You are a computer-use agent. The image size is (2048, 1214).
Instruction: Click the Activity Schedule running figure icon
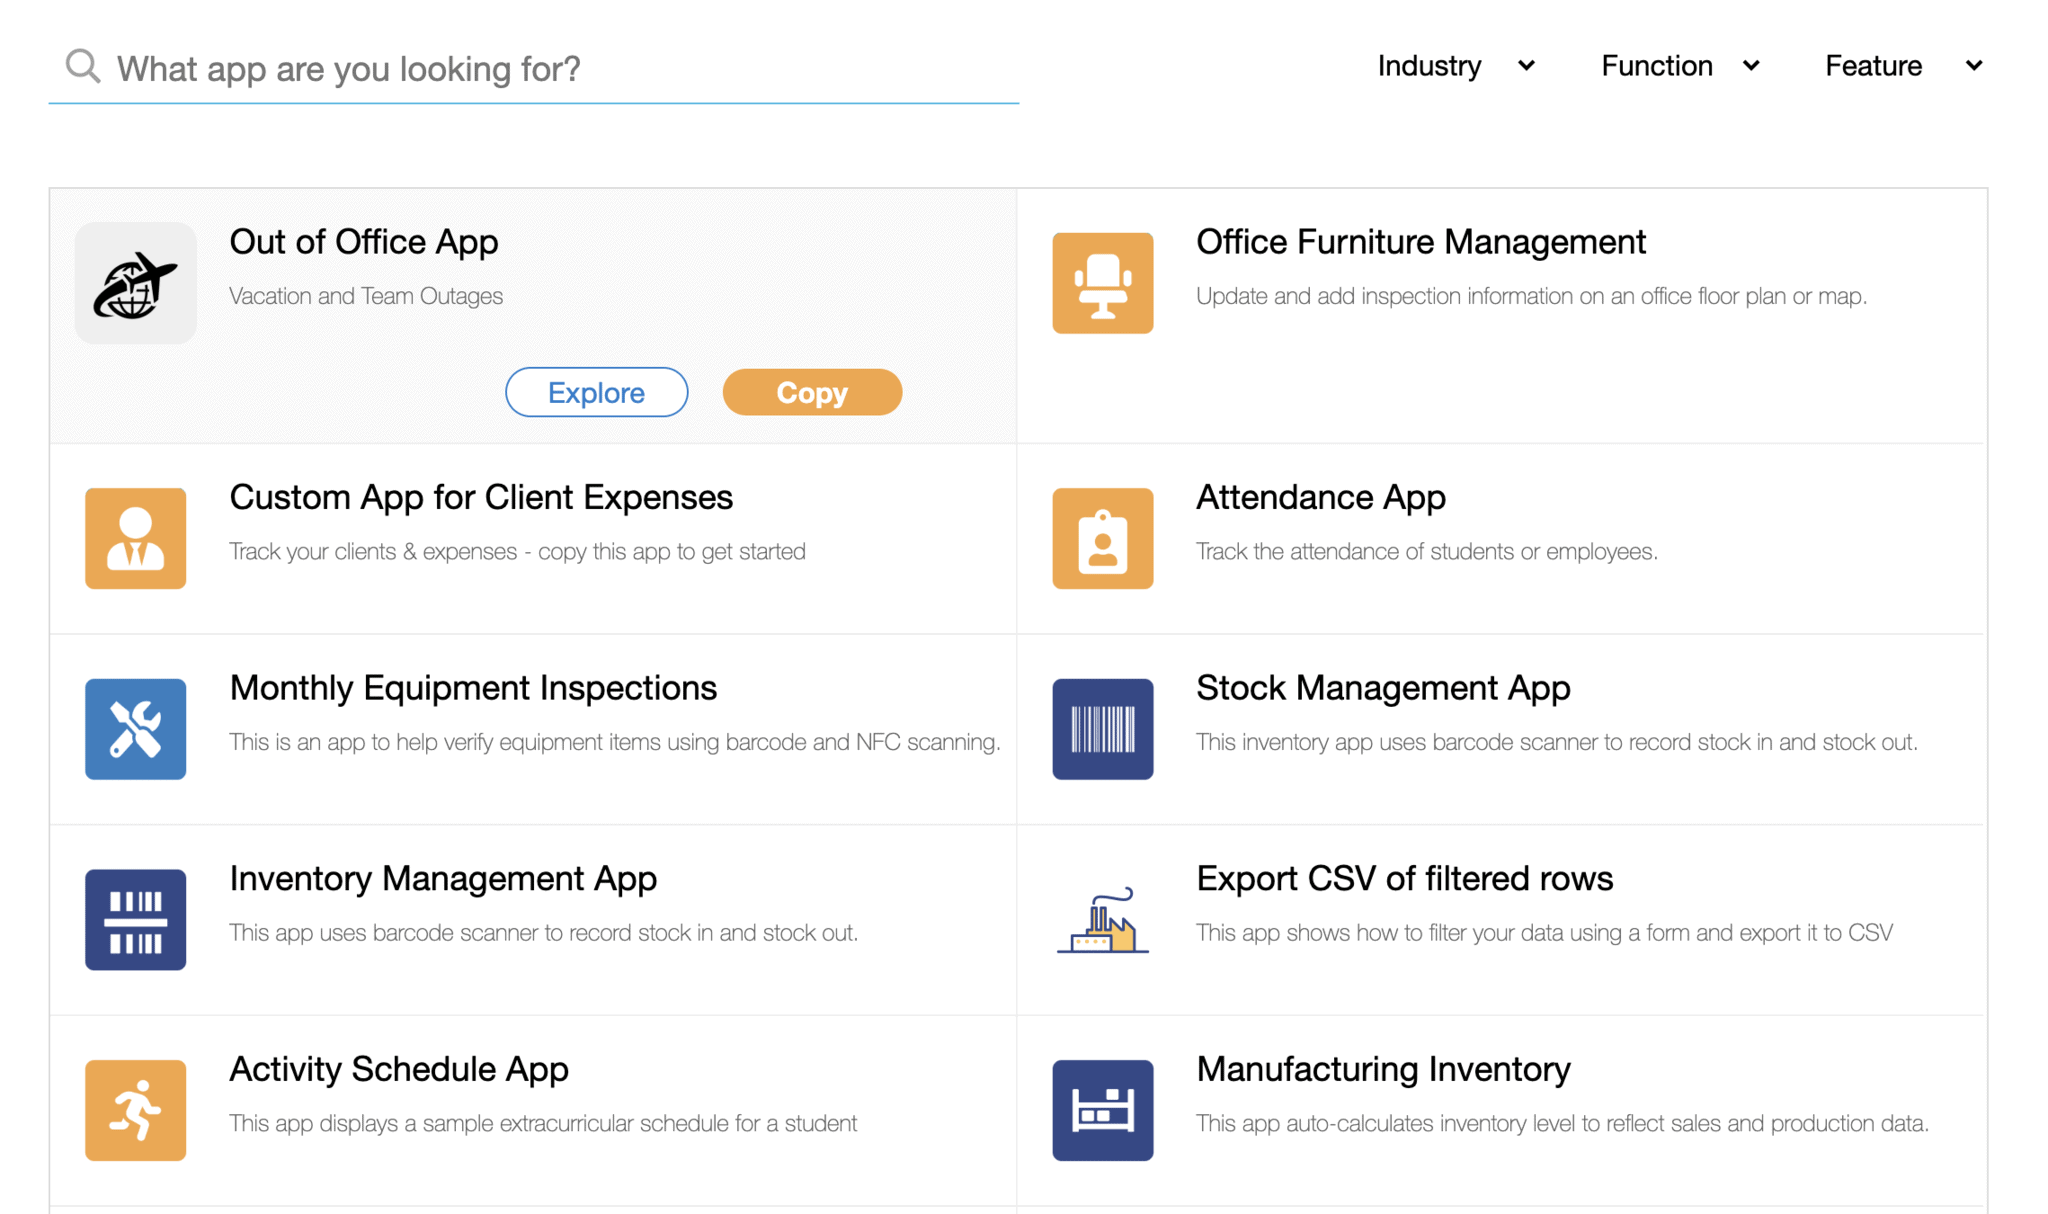pyautogui.click(x=135, y=1110)
